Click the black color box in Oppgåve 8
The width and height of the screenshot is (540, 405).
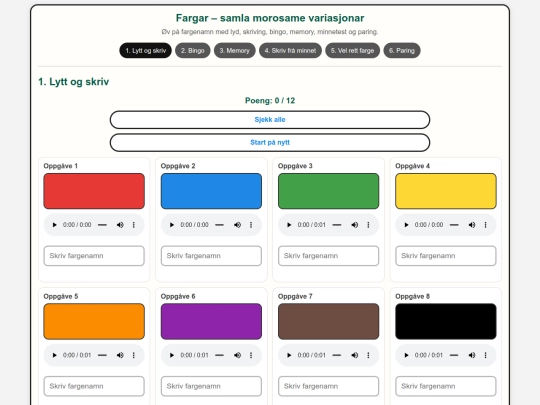coord(446,321)
